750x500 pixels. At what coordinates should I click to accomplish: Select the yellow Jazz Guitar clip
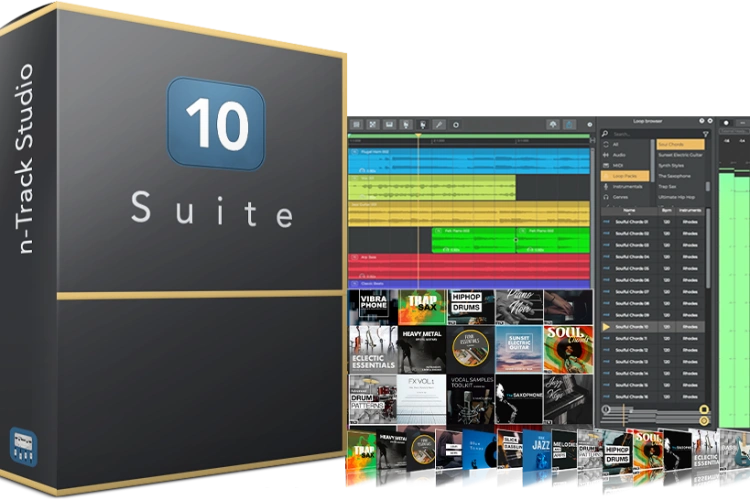[x=469, y=214]
